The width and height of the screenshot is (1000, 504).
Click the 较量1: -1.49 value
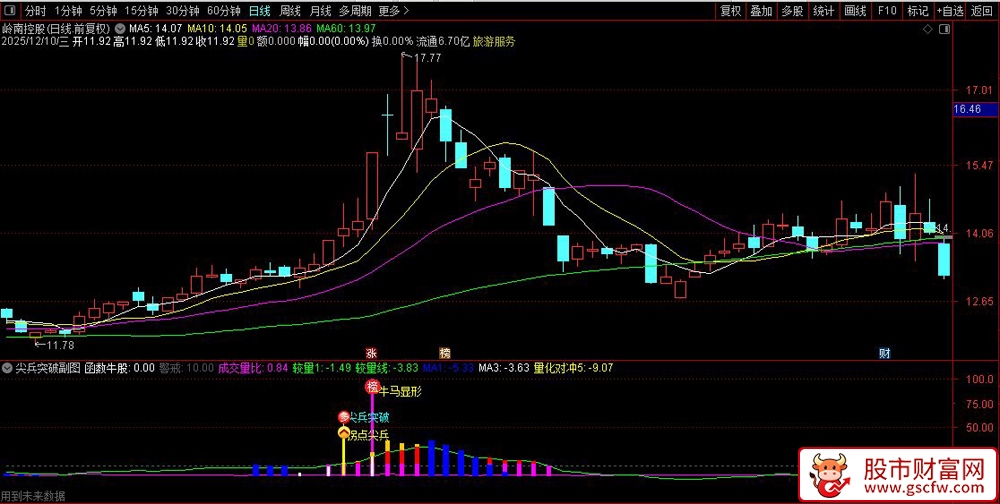tap(322, 367)
